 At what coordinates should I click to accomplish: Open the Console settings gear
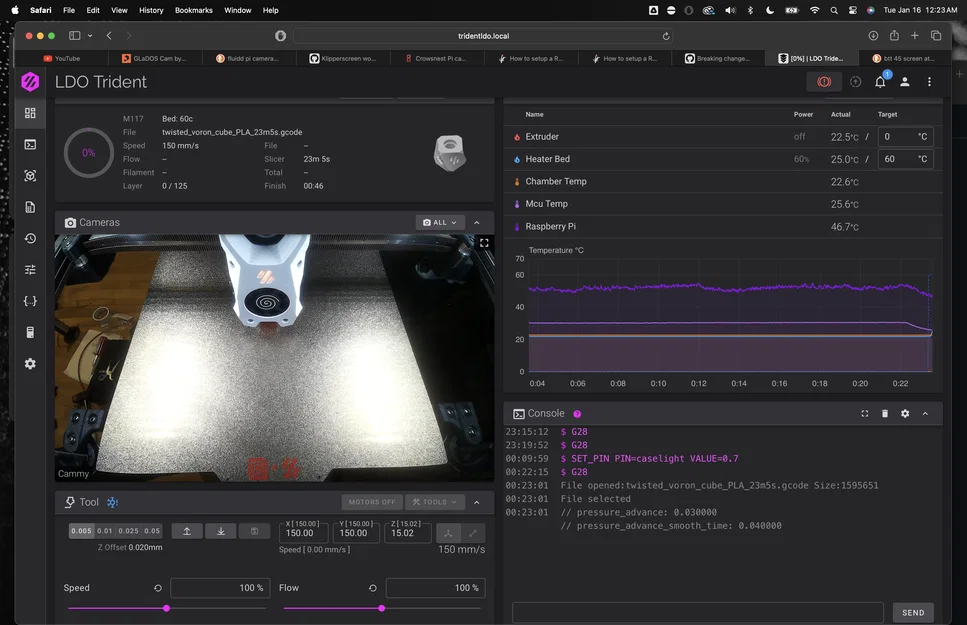click(905, 413)
